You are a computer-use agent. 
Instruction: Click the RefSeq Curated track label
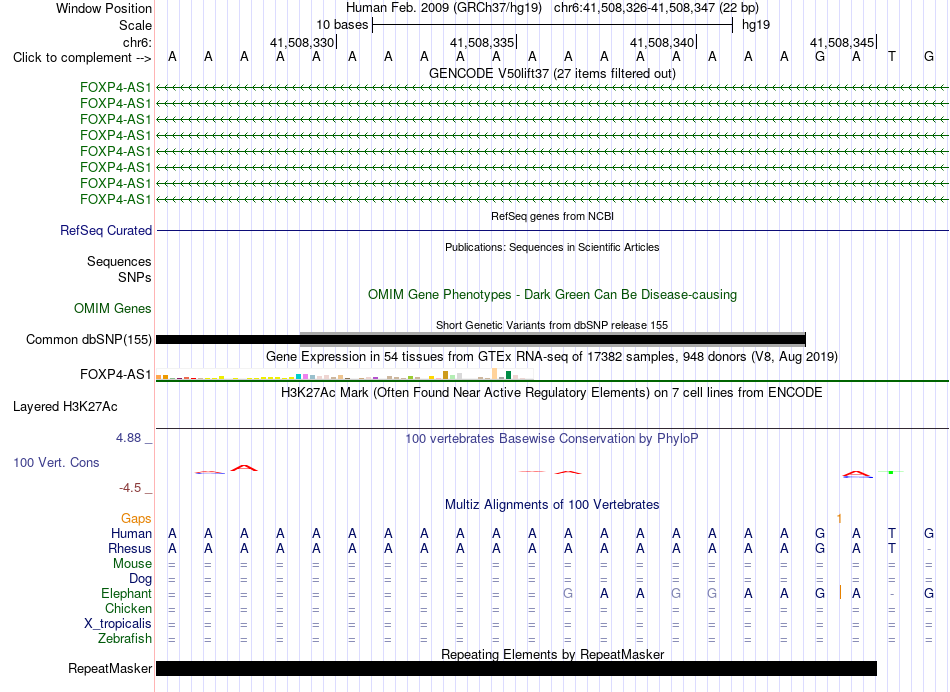tap(105, 230)
